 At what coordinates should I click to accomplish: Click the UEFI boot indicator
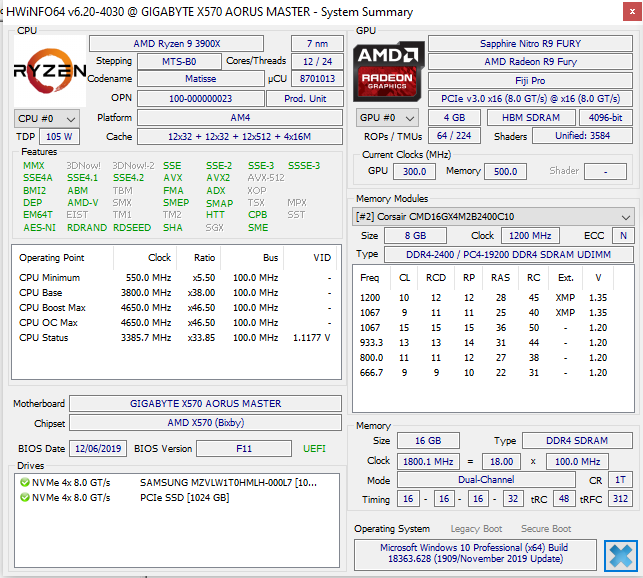click(x=314, y=449)
